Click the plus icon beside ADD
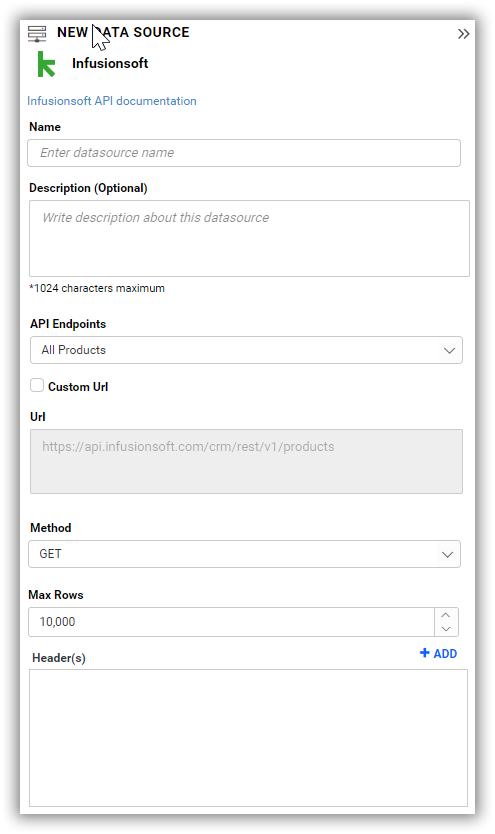The height and width of the screenshot is (834, 495). pyautogui.click(x=424, y=653)
